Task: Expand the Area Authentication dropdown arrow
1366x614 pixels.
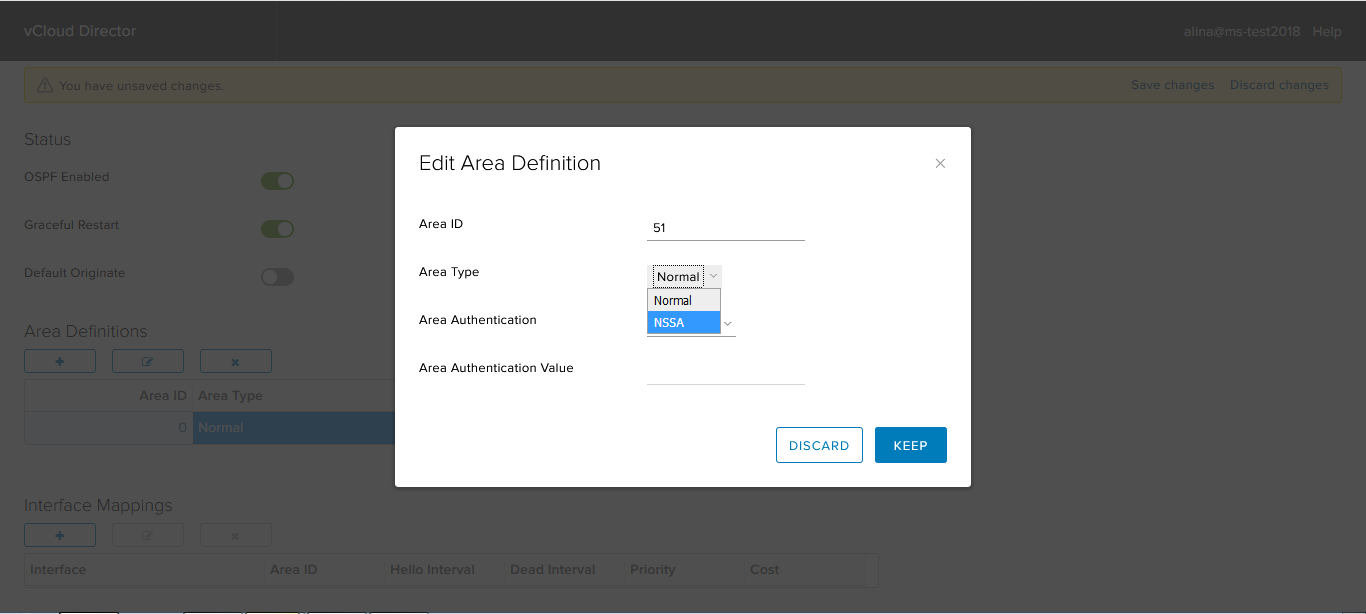Action: pyautogui.click(x=728, y=324)
